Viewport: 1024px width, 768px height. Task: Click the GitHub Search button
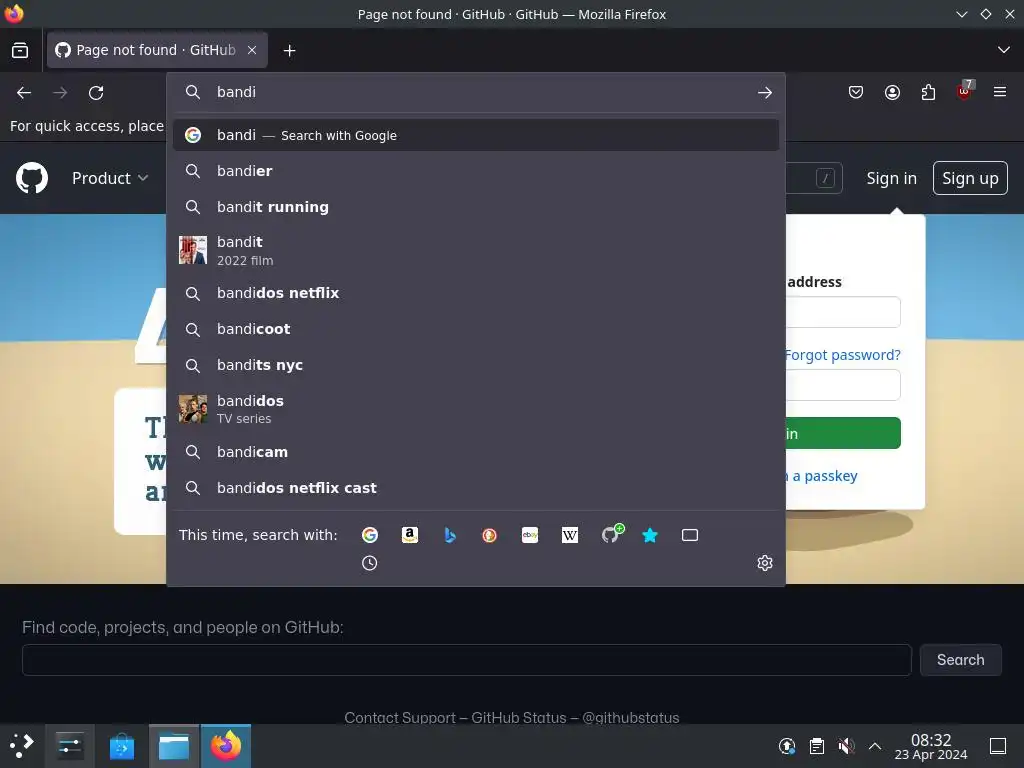[960, 660]
